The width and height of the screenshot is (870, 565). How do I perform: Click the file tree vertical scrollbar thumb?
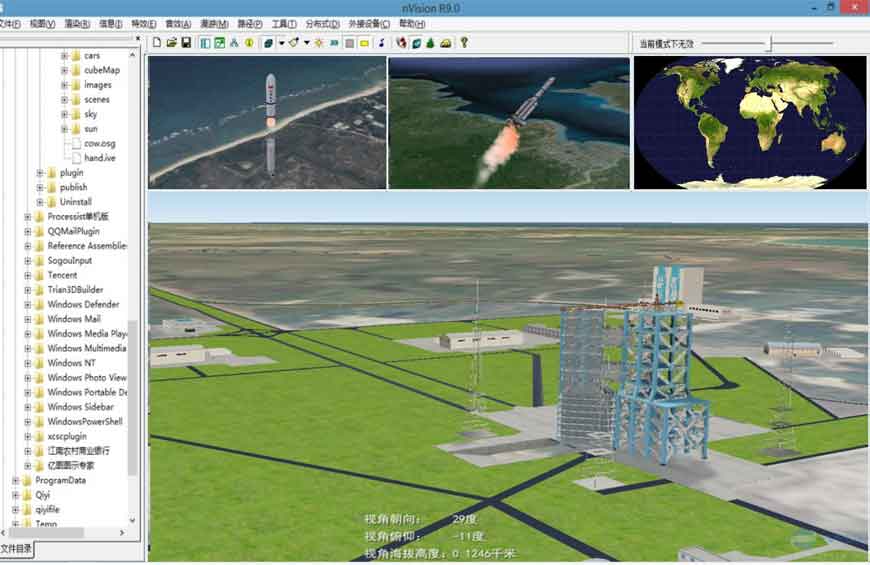[x=132, y=397]
